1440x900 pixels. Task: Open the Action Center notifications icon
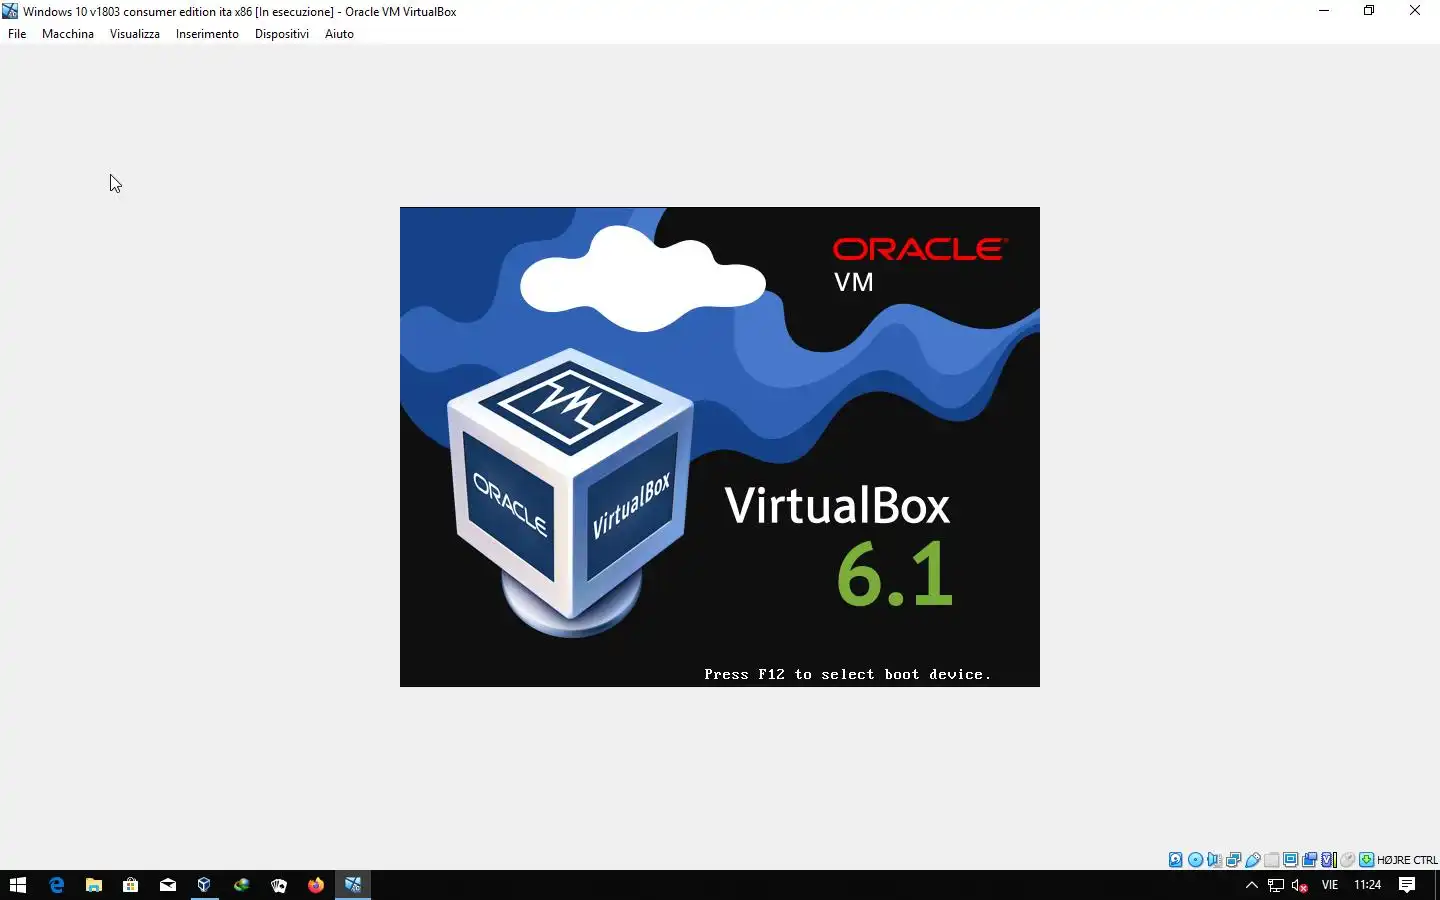[x=1407, y=885]
